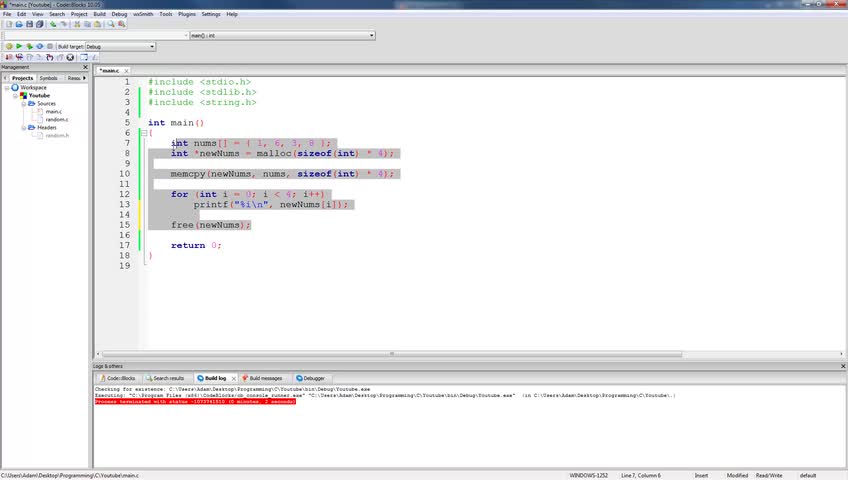Image resolution: width=848 pixels, height=480 pixels.
Task: Close the Build log tab
Action: pyautogui.click(x=234, y=378)
